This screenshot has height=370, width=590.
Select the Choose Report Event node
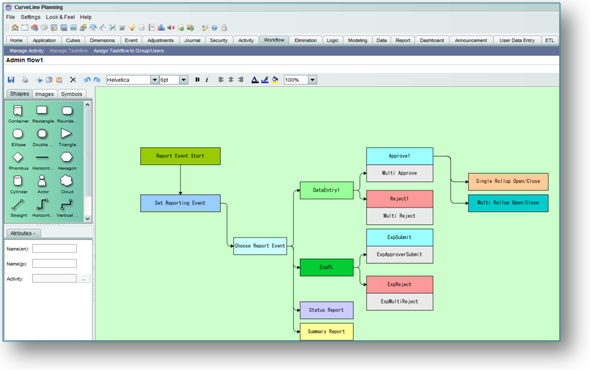260,246
